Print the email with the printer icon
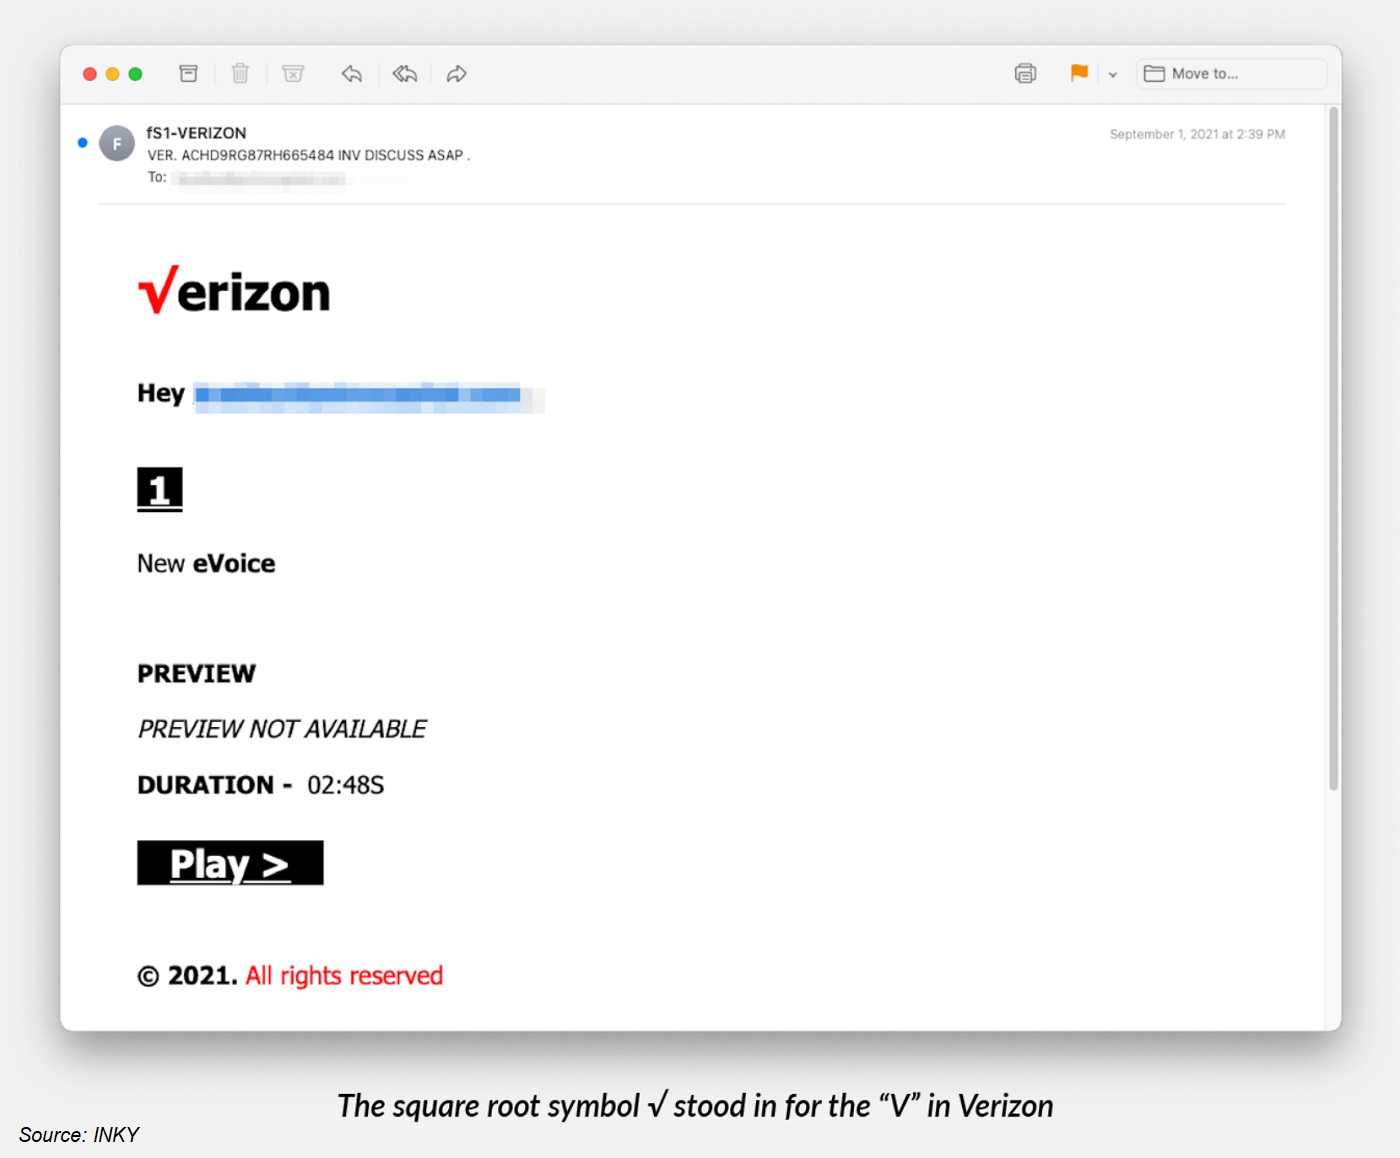Viewport: 1400px width, 1158px height. [1025, 73]
